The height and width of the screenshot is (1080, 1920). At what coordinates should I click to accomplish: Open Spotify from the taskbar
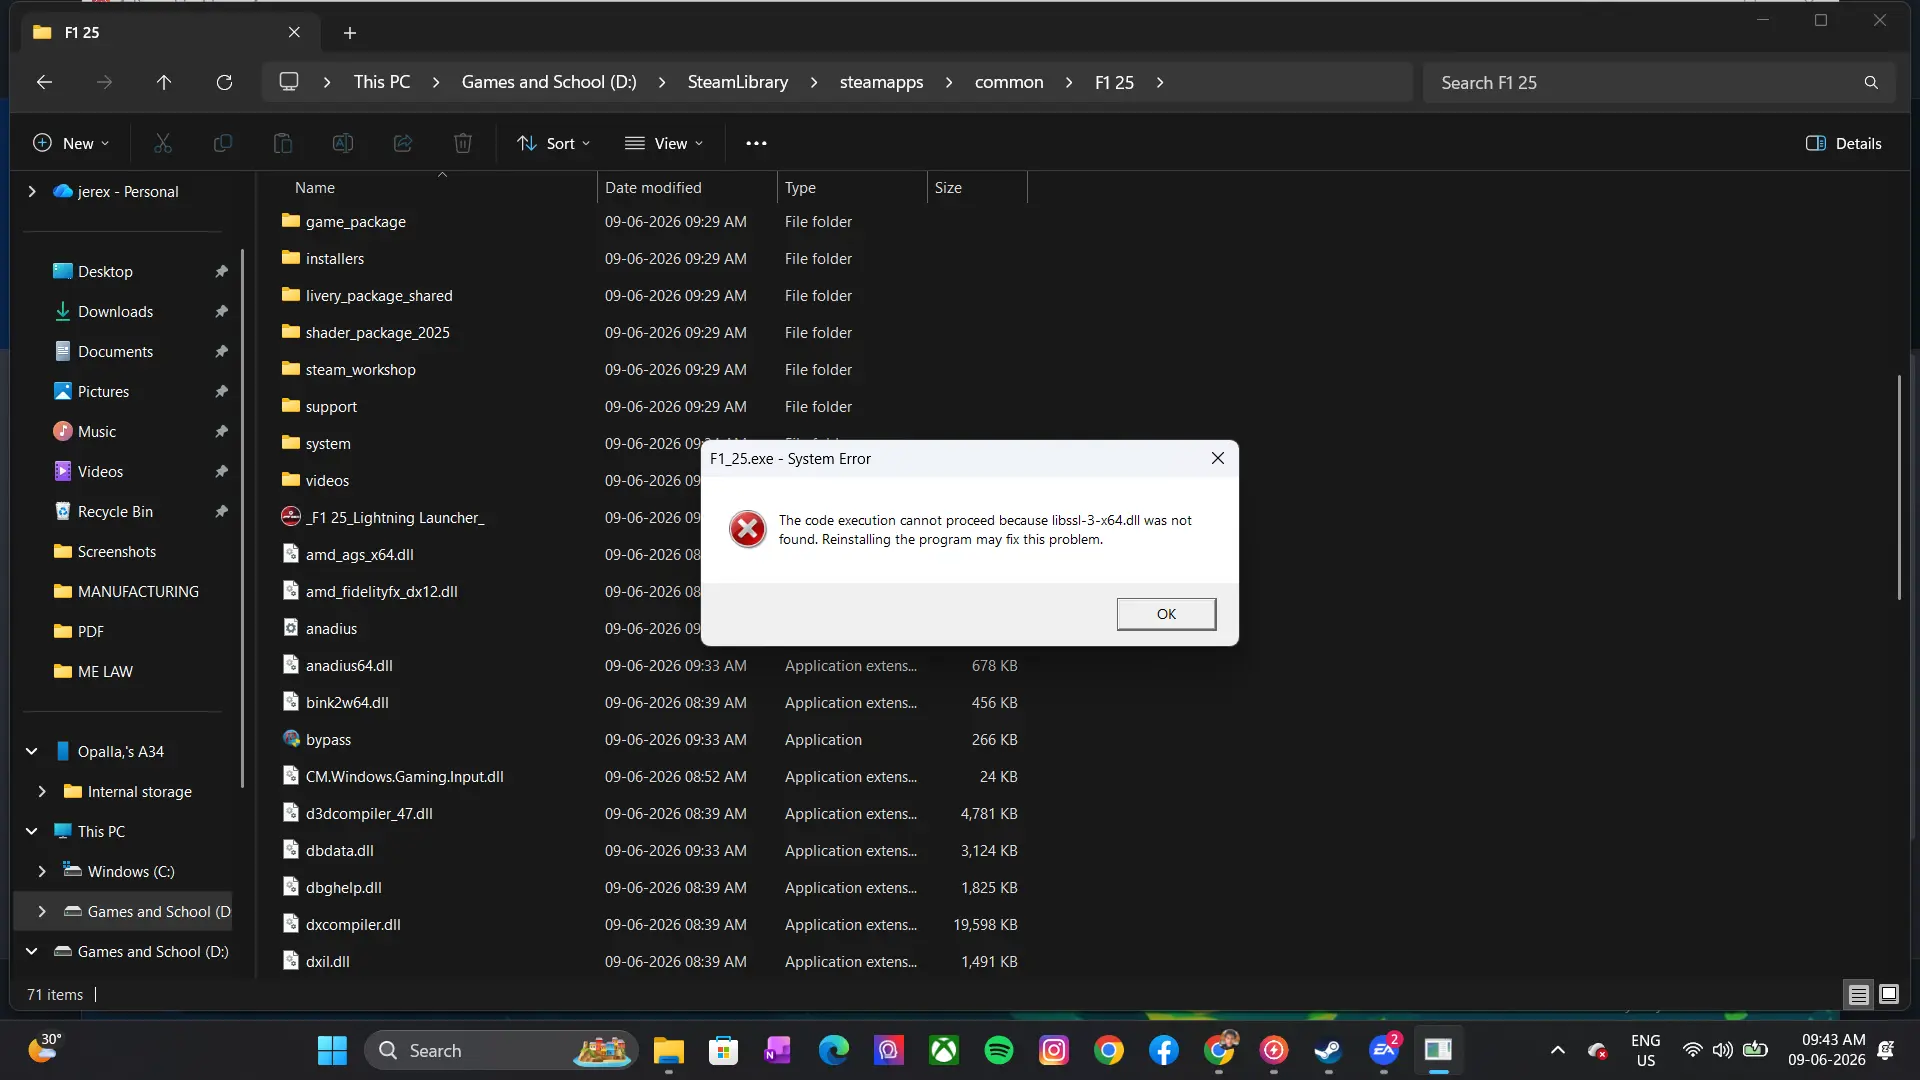998,1050
